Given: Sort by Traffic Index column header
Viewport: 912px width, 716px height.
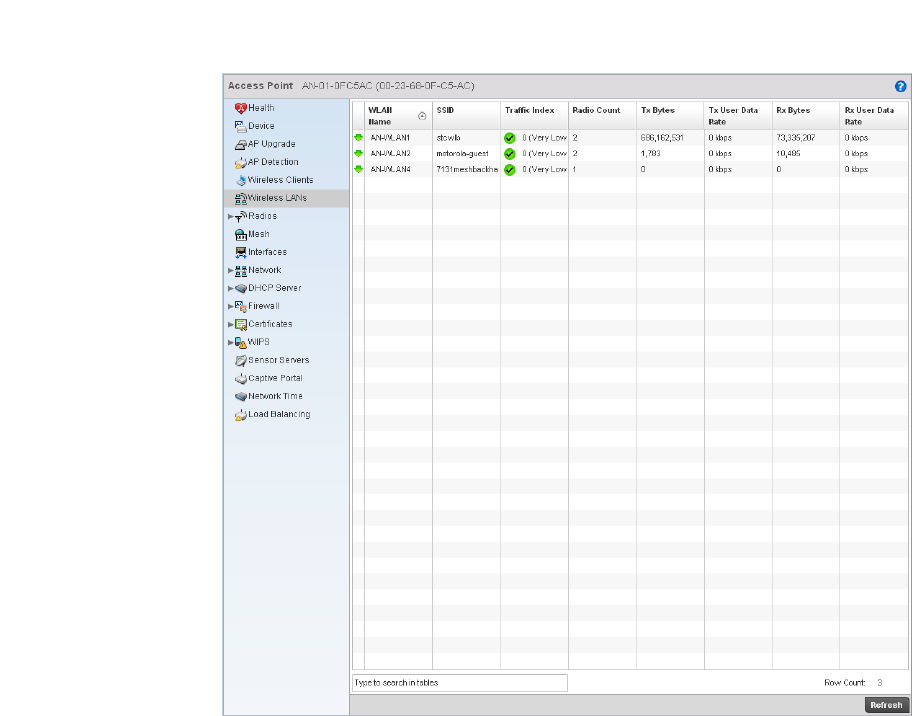Looking at the screenshot, I should tap(534, 116).
